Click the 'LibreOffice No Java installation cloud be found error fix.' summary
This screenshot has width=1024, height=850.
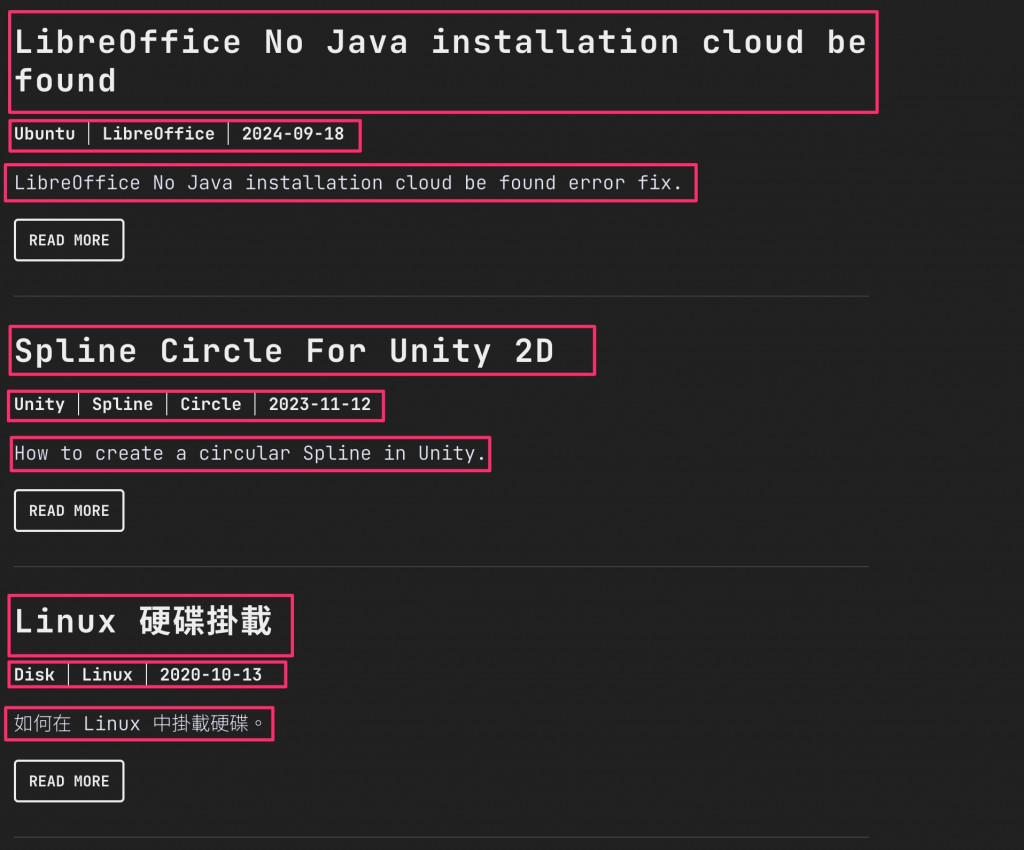pos(348,183)
